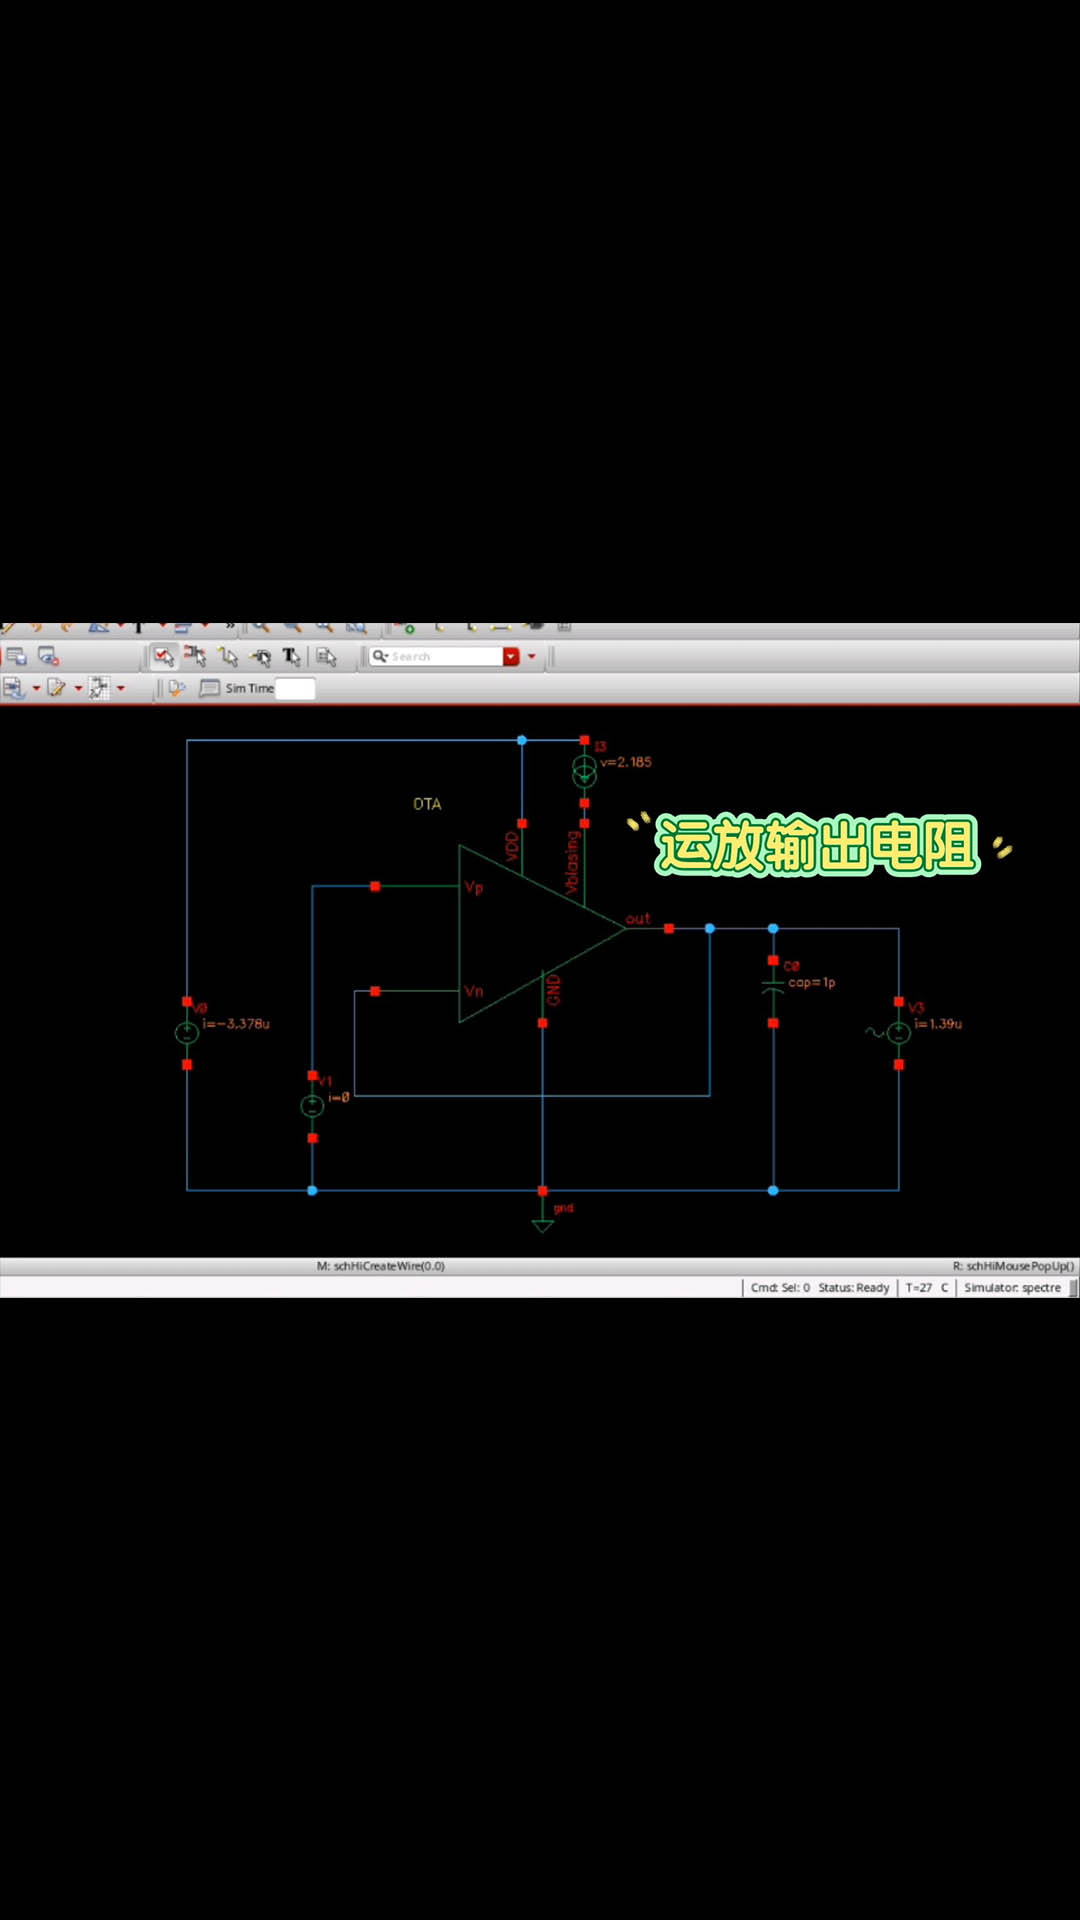The image size is (1080, 1920).
Task: Click the save-sheet icon in bottom toolbar row
Action: coord(14,688)
